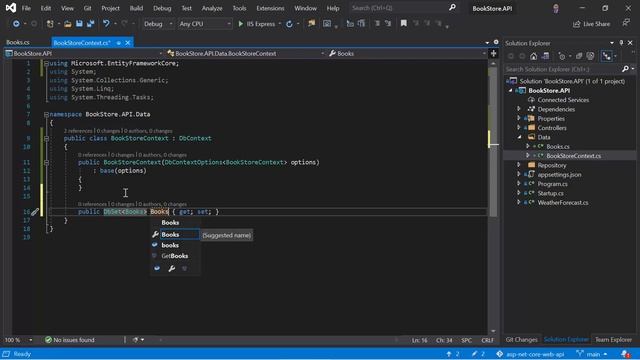This screenshot has height=360, width=640.
Task: Click the asp-net-core-web-api repository button
Action: (530, 354)
